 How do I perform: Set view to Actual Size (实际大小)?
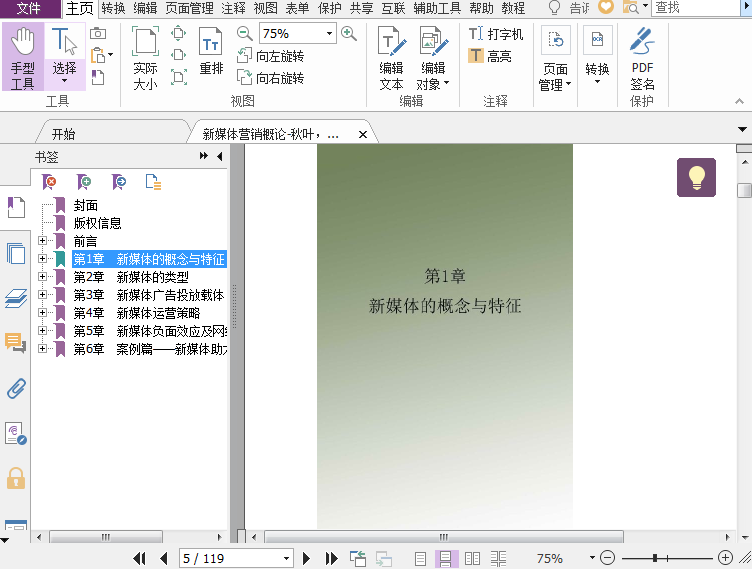click(x=145, y=58)
